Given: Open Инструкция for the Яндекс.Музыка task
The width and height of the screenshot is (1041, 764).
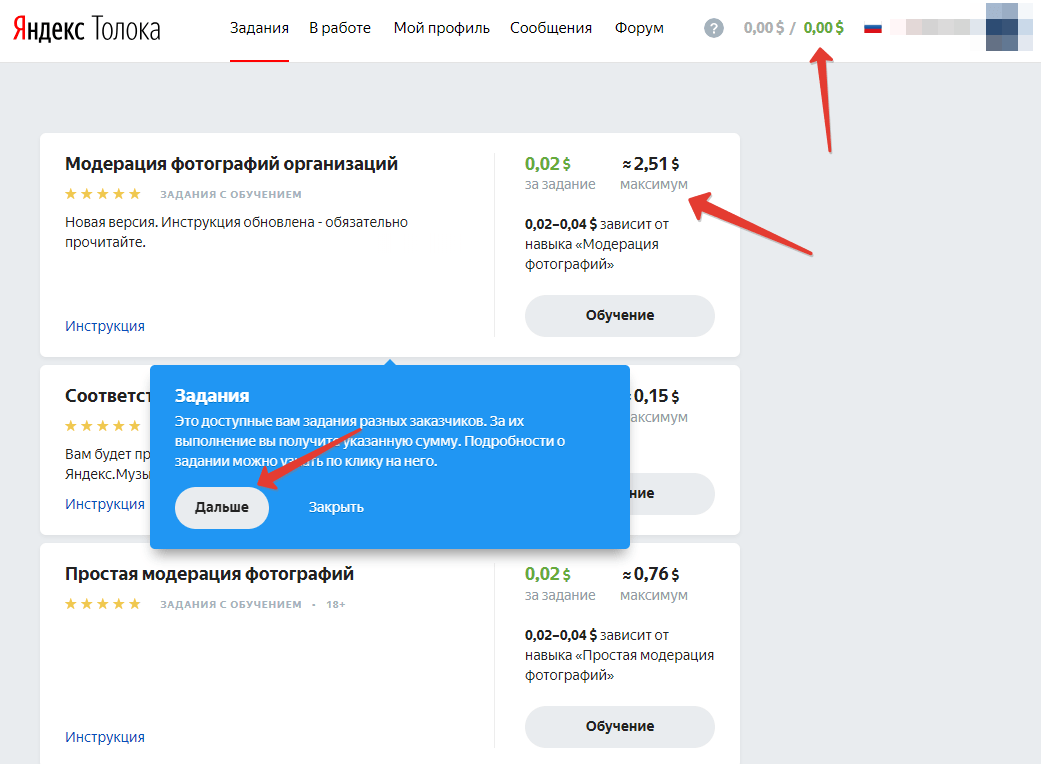Looking at the screenshot, I should tap(105, 504).
